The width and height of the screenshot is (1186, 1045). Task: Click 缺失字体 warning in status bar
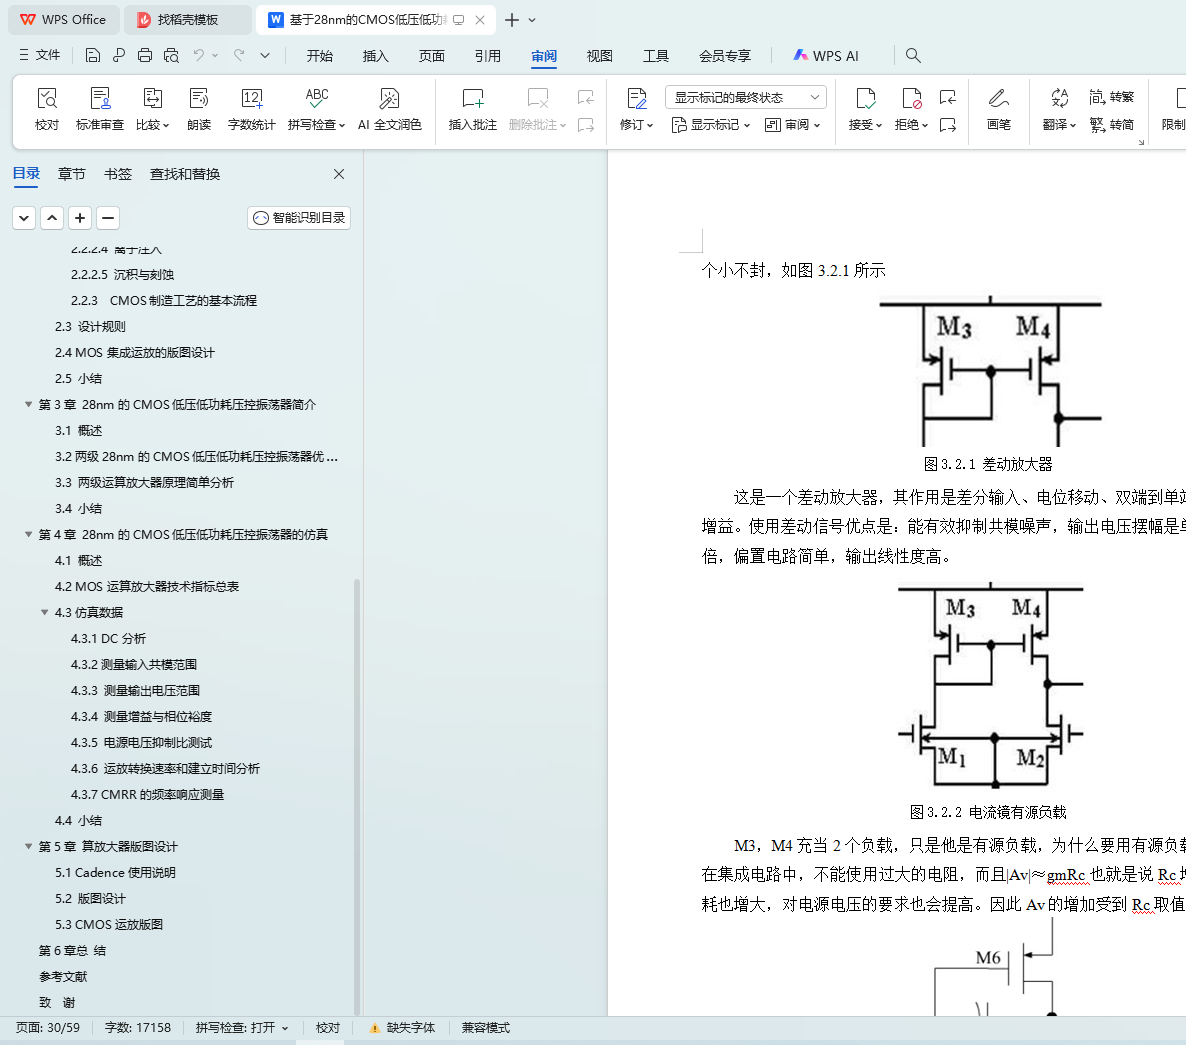click(x=402, y=1028)
